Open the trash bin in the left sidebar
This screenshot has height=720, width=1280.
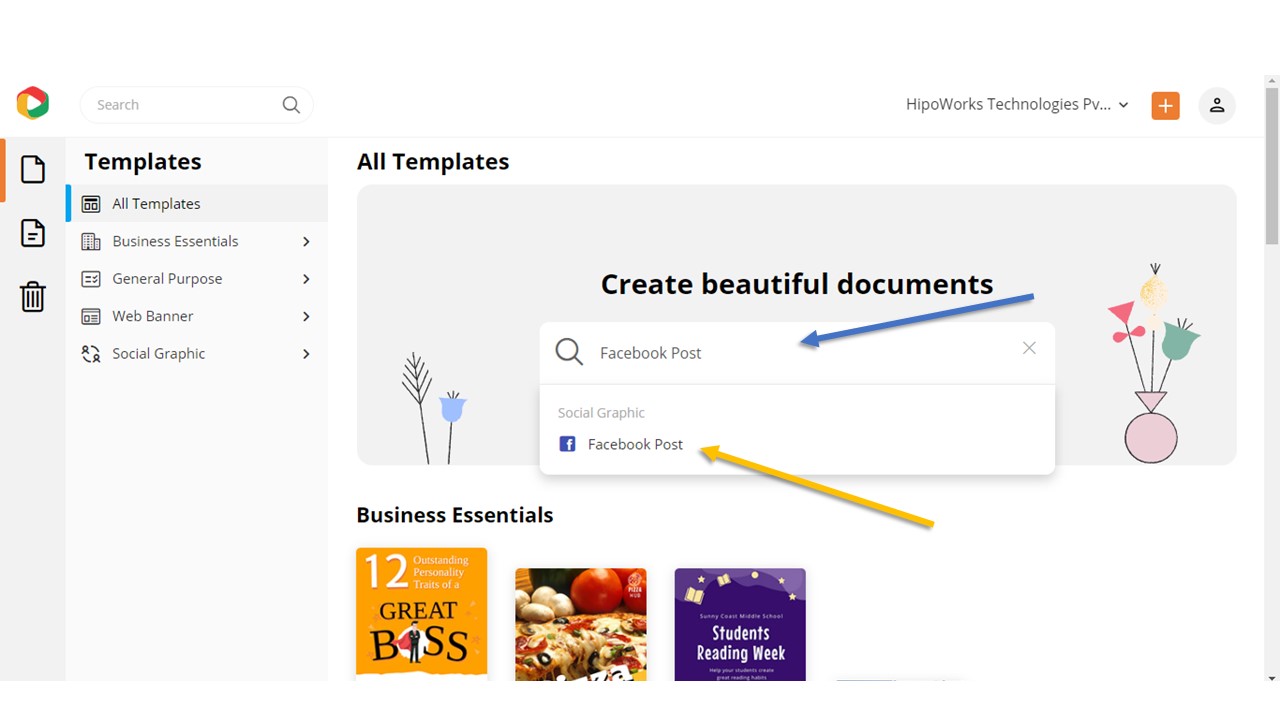pos(32,296)
